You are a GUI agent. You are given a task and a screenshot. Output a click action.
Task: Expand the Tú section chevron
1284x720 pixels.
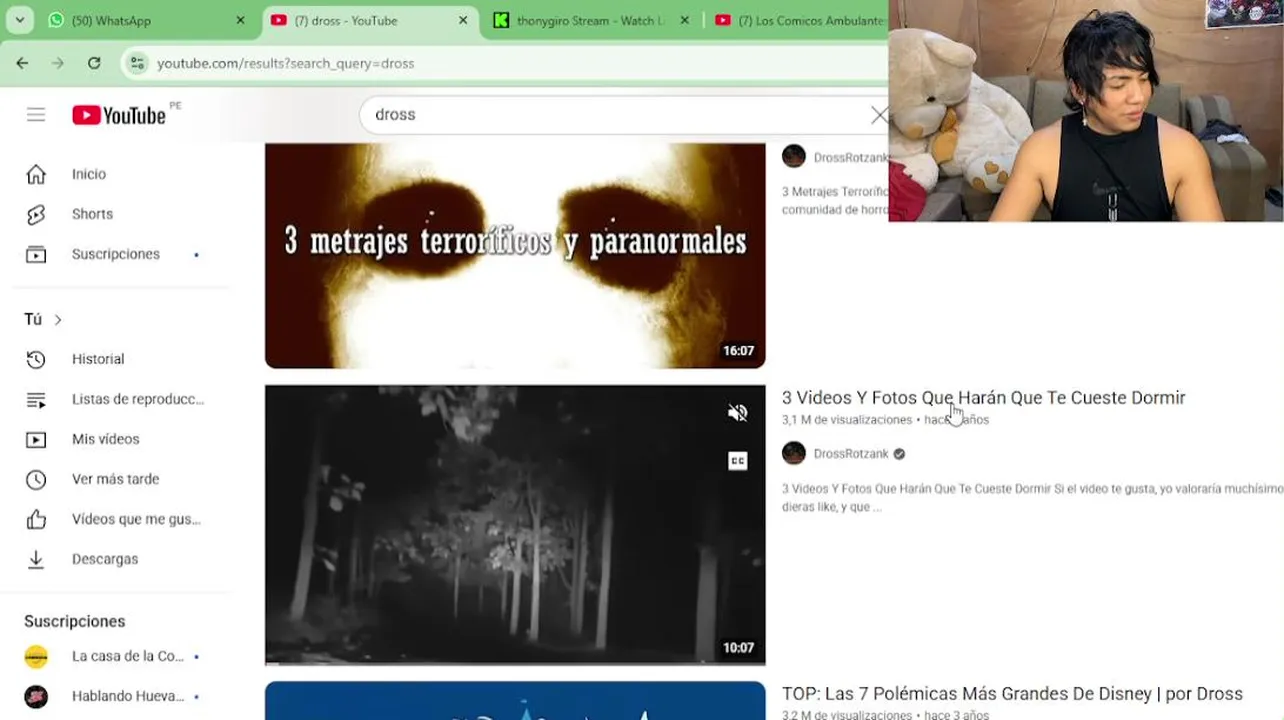pos(58,320)
